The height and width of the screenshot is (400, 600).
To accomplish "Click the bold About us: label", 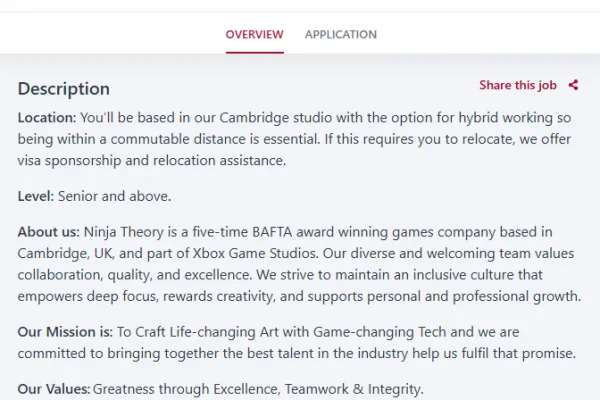I will click(x=49, y=232).
